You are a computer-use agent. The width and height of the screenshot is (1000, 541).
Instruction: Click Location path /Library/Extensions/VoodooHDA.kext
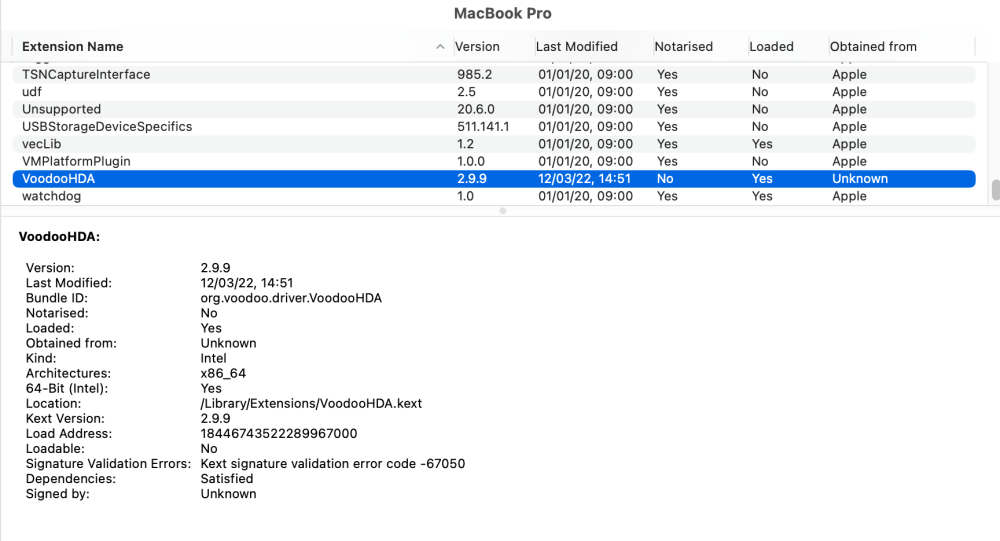[x=311, y=403]
